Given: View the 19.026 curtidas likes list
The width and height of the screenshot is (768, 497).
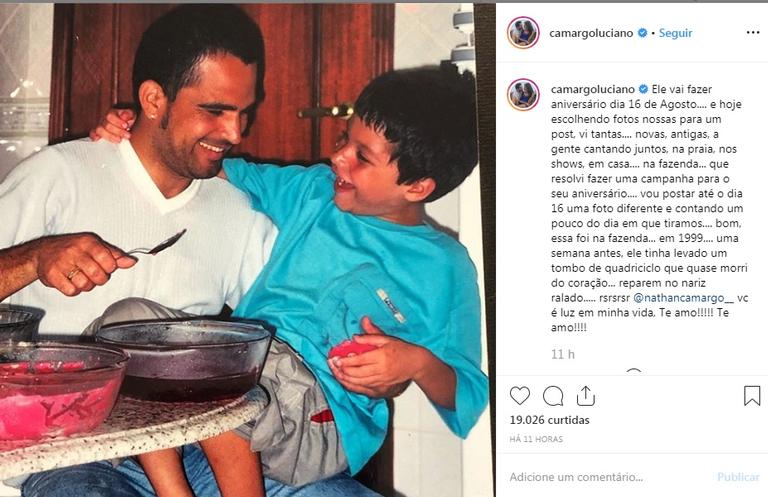Looking at the screenshot, I should (x=550, y=420).
